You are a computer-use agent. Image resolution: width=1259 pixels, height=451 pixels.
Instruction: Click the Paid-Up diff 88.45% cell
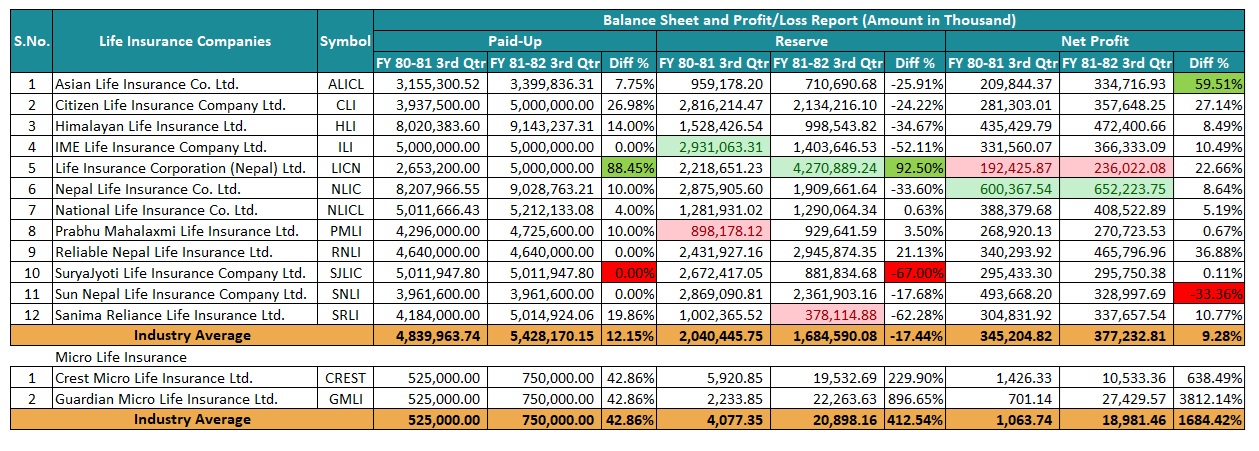628,167
